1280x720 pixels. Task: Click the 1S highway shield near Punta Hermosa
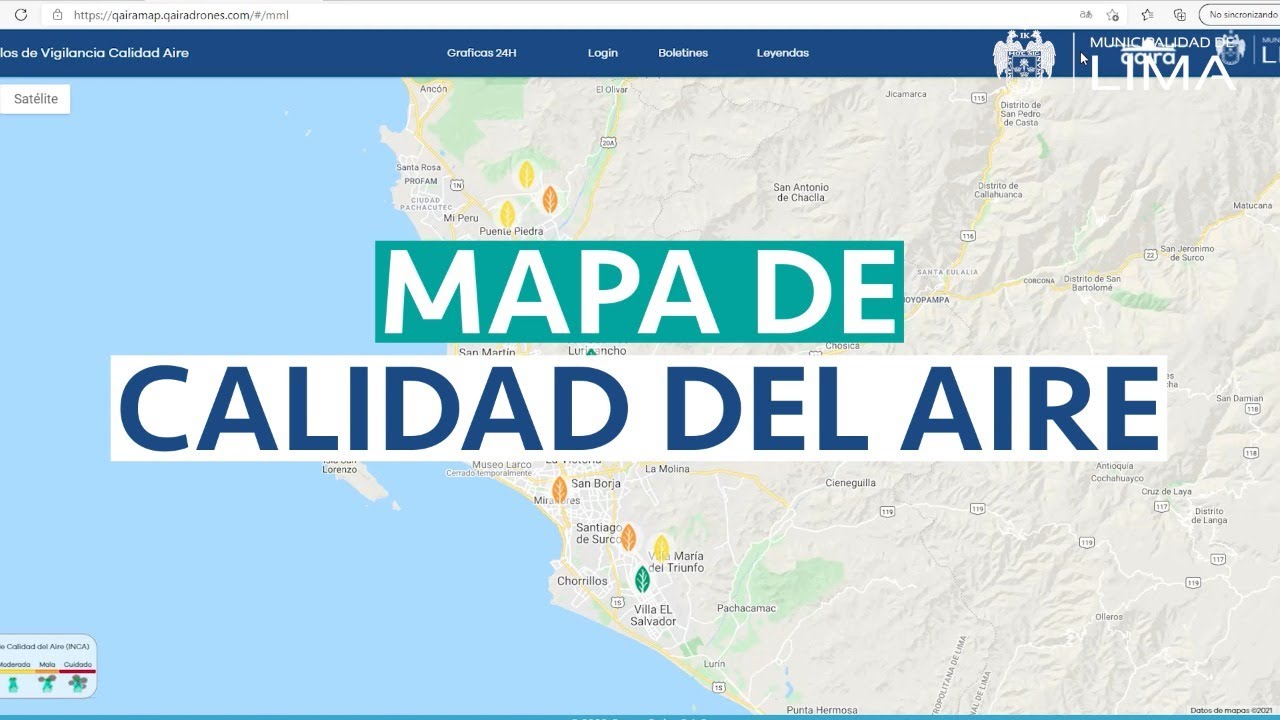(718, 686)
